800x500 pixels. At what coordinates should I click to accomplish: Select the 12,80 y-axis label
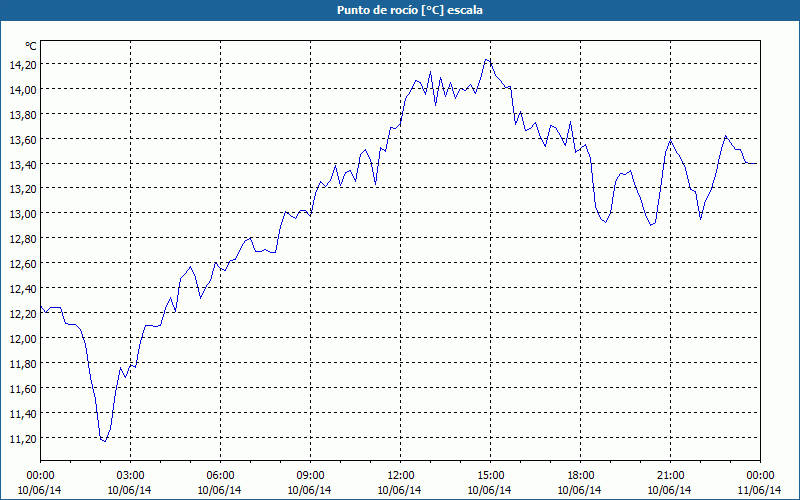[x=23, y=239]
